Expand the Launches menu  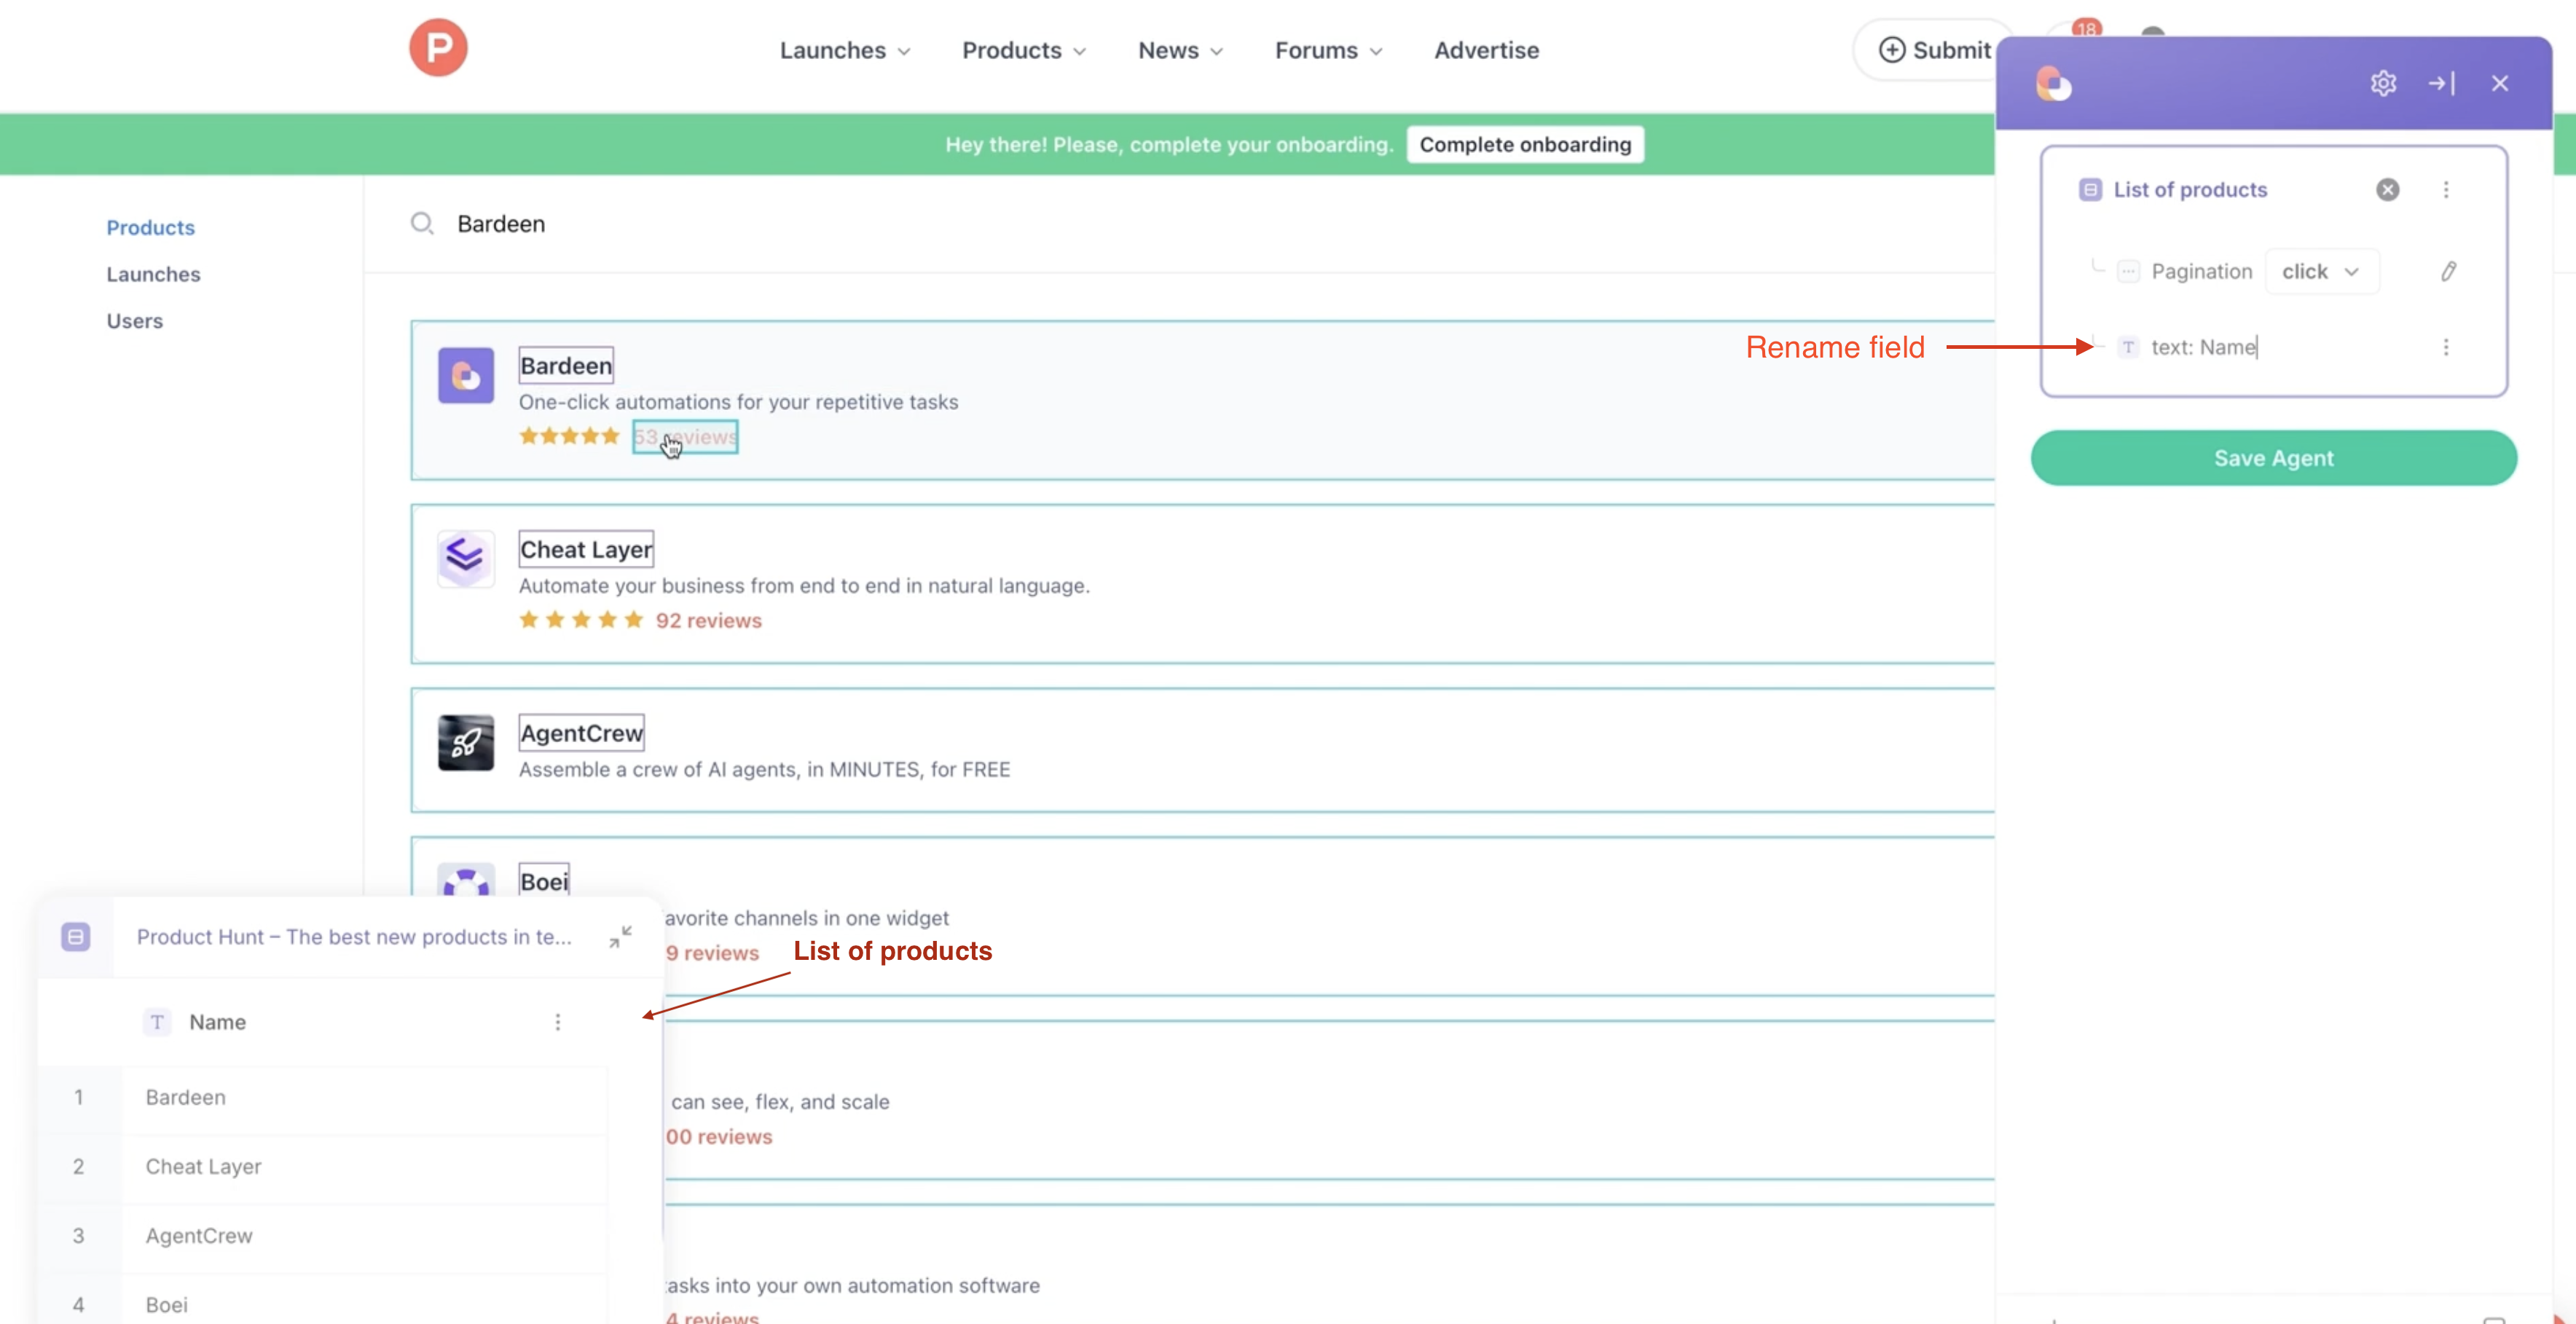[x=845, y=50]
